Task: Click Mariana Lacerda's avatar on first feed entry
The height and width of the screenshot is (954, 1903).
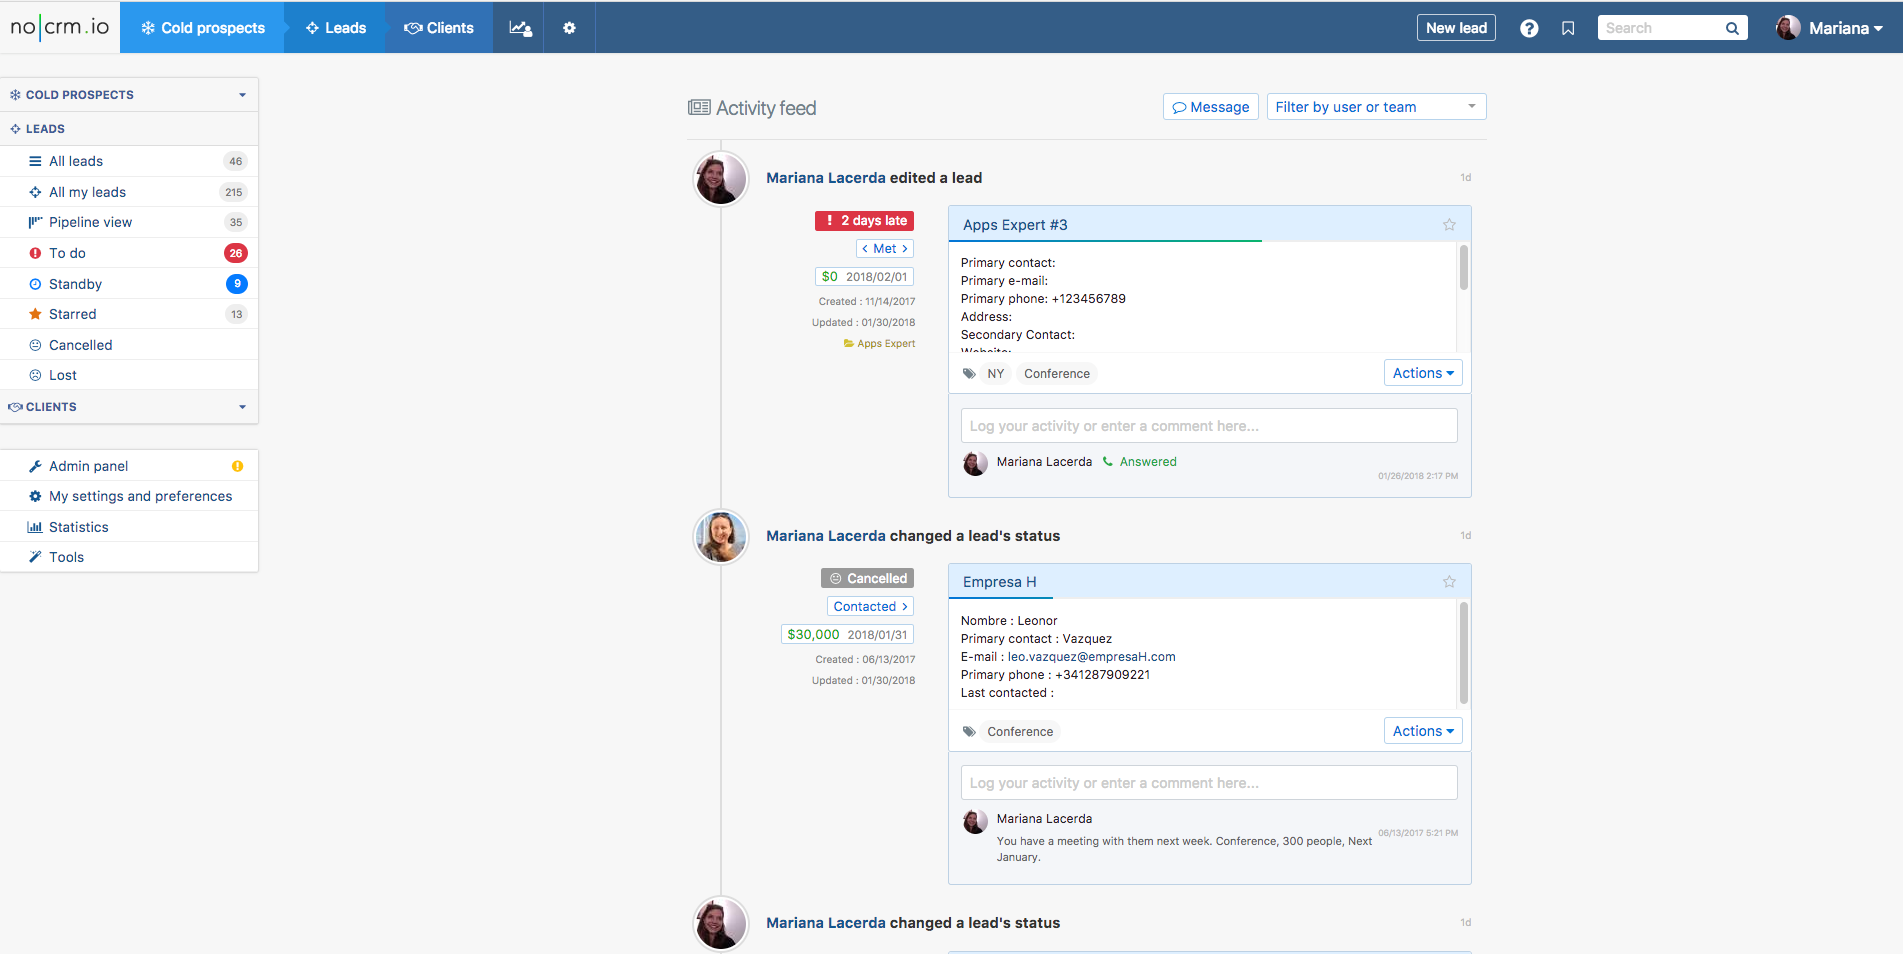Action: 721,179
